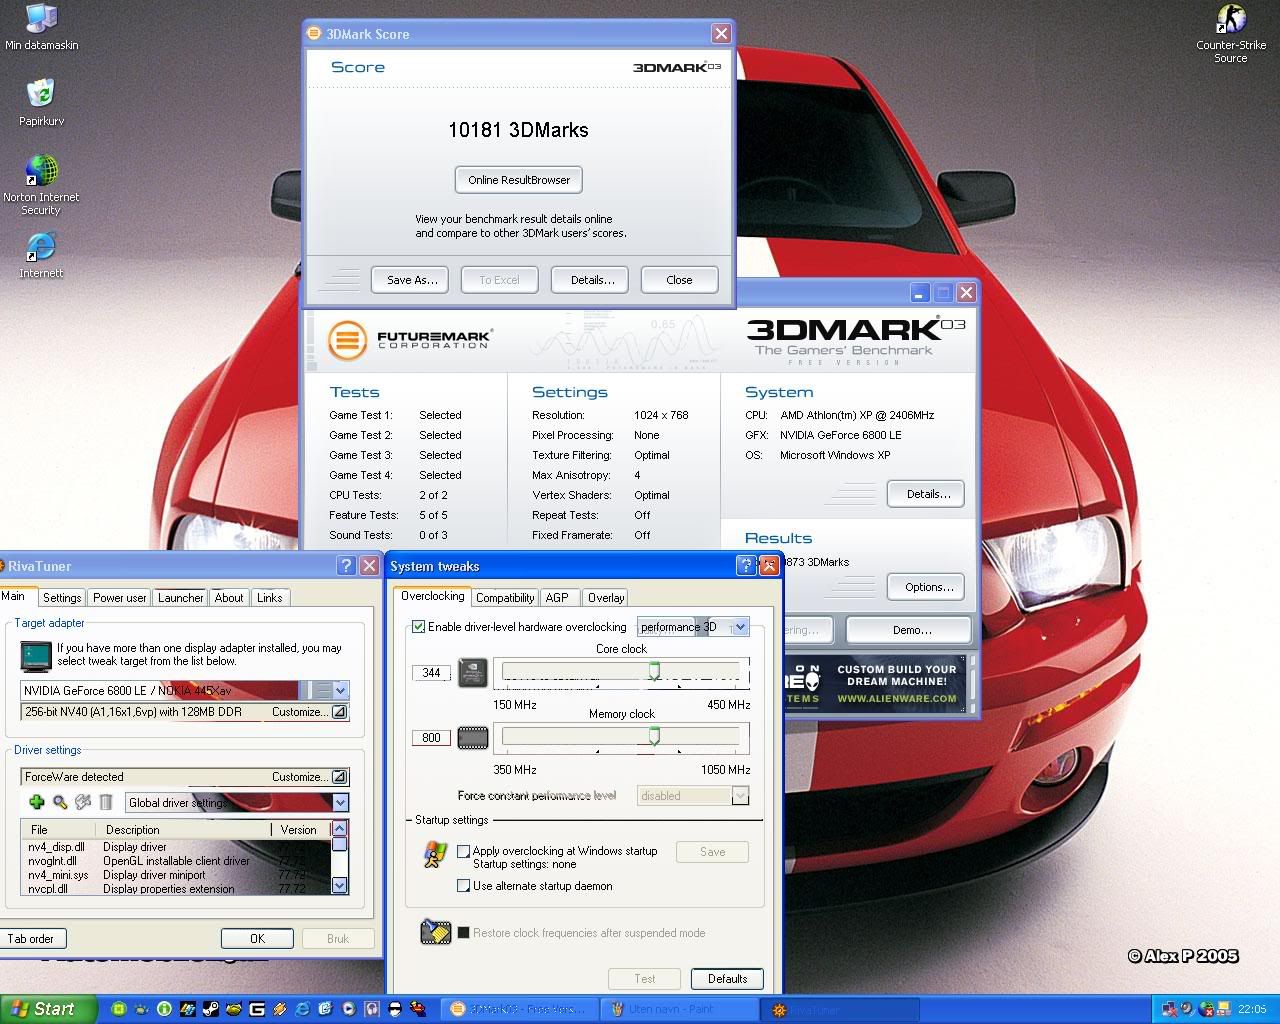The image size is (1280, 1024).
Task: Click the Superman quick launch icon
Action: [x=417, y=1009]
